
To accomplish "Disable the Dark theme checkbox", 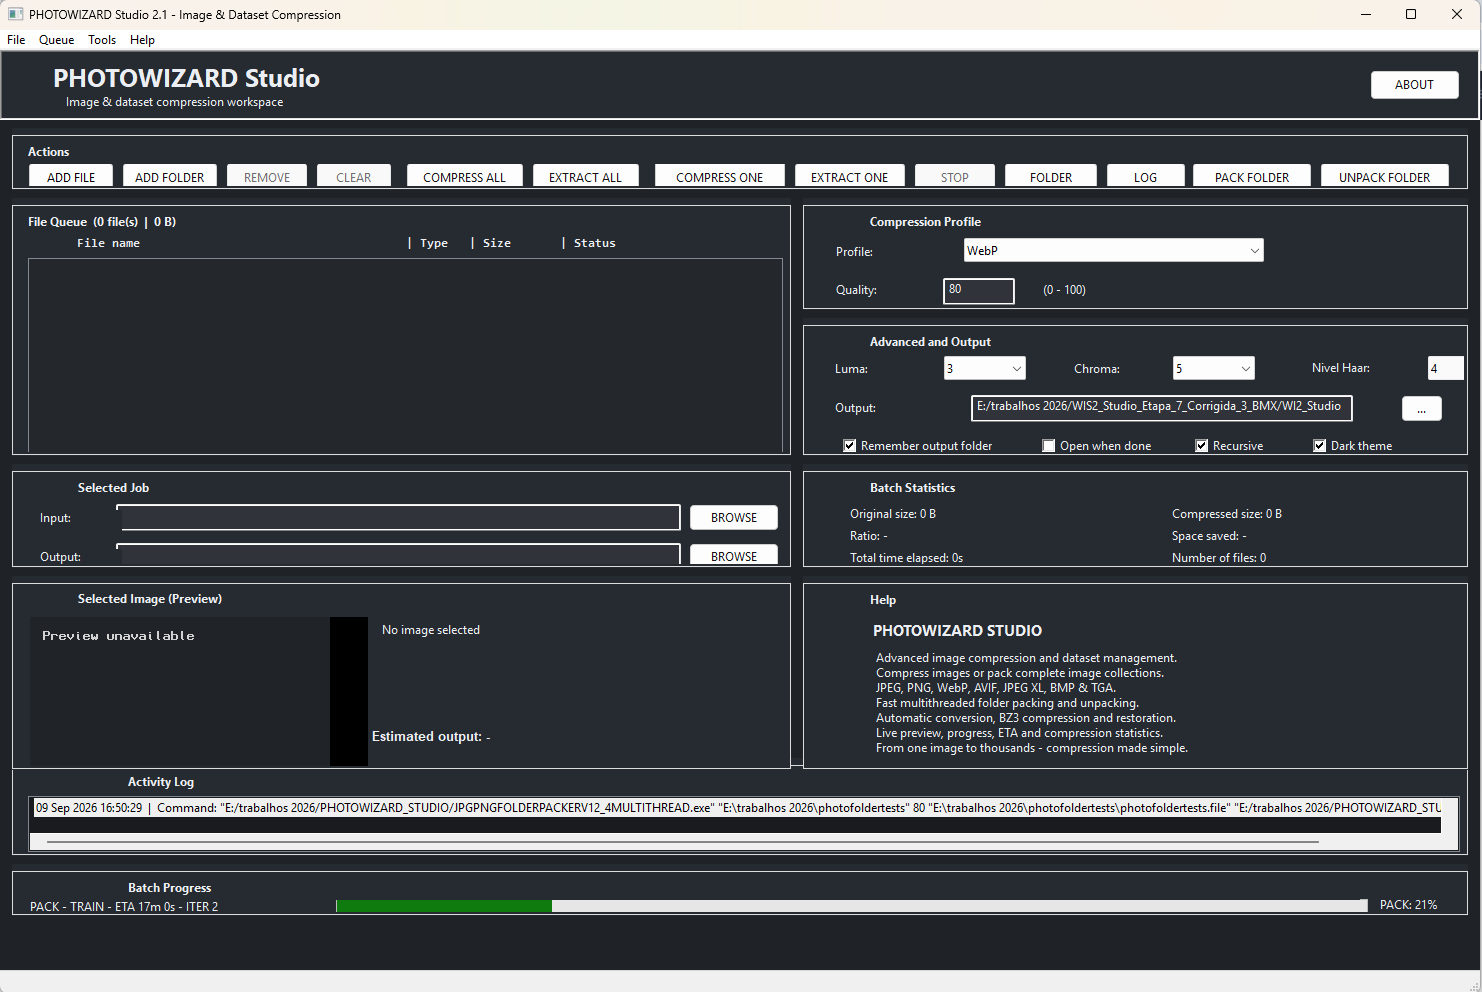I will (1320, 446).
